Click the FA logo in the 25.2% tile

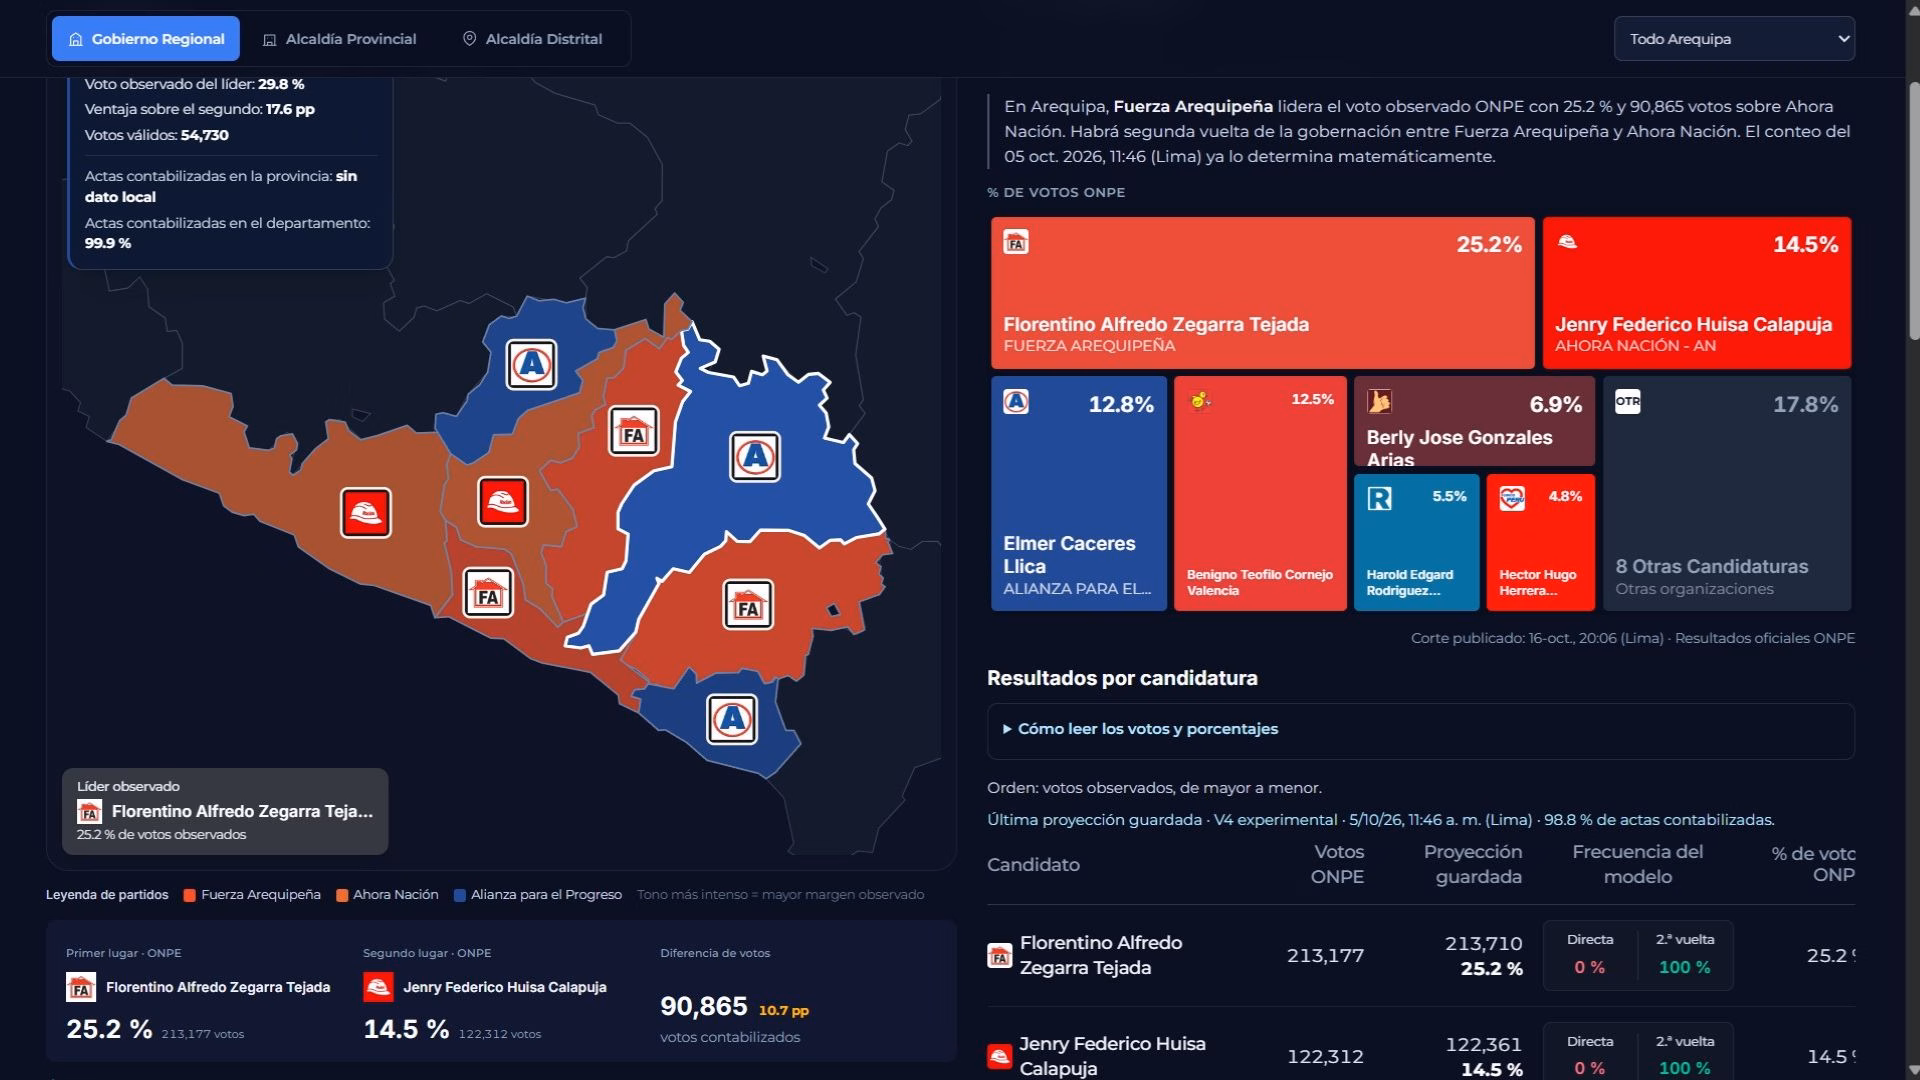[1016, 242]
